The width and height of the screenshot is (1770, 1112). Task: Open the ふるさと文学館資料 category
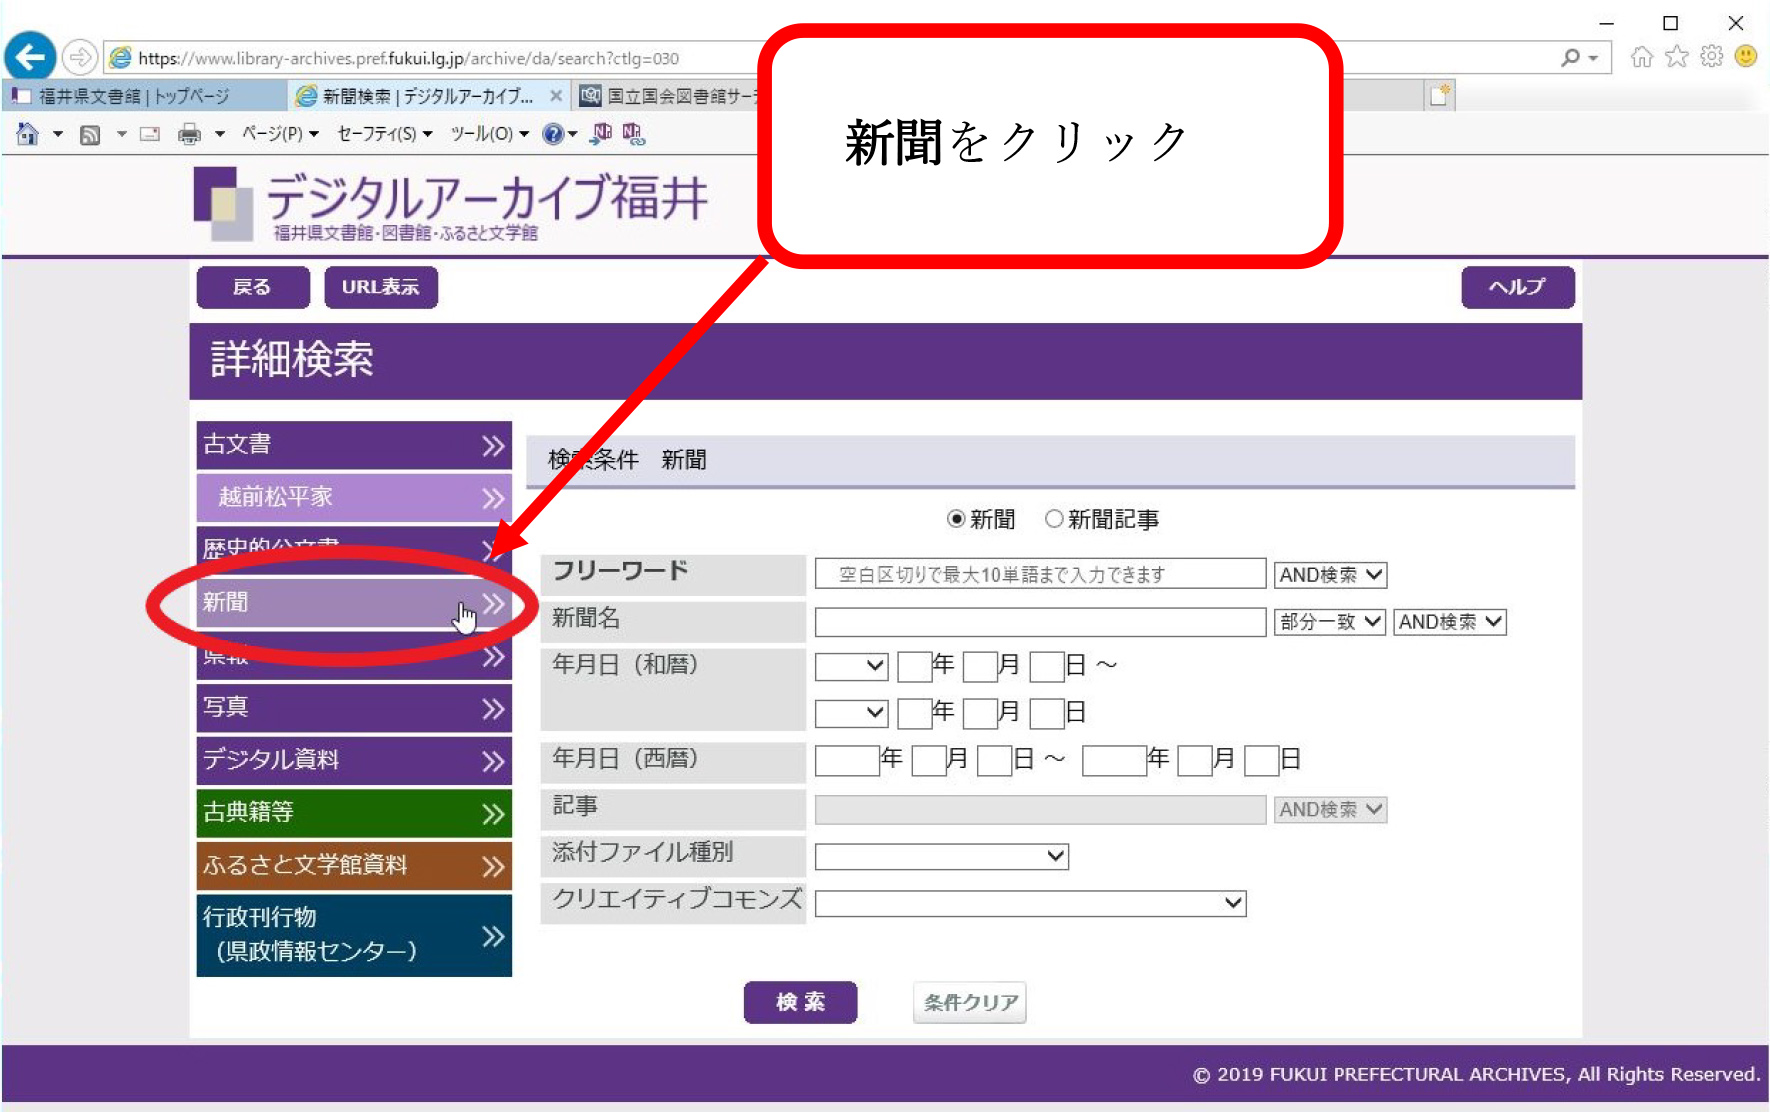(354, 866)
